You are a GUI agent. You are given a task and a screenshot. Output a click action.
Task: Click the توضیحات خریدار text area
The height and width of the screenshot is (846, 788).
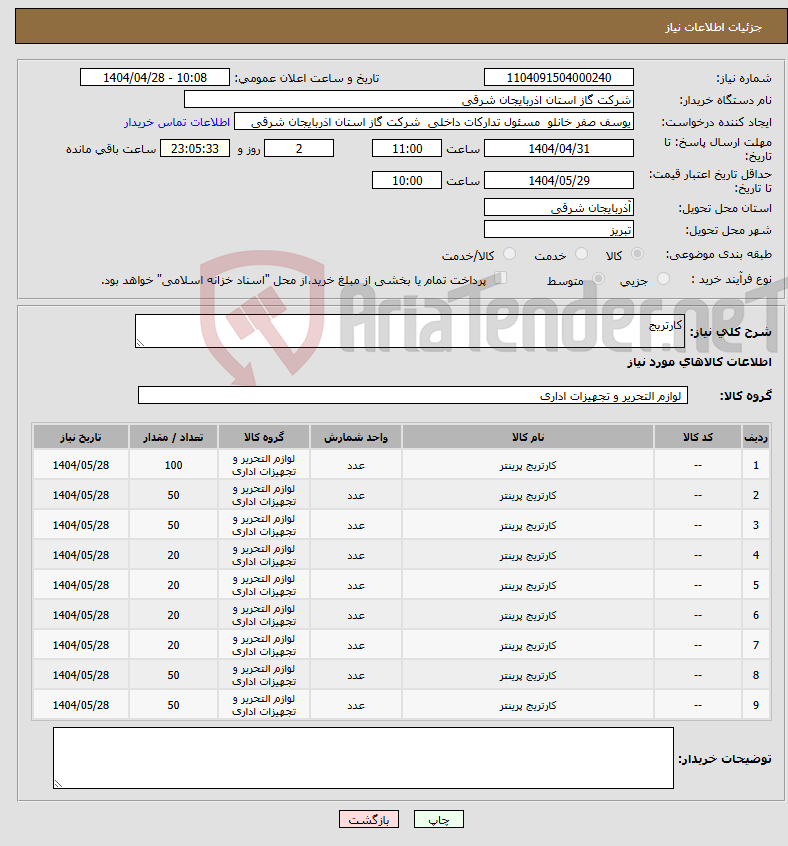click(x=364, y=758)
